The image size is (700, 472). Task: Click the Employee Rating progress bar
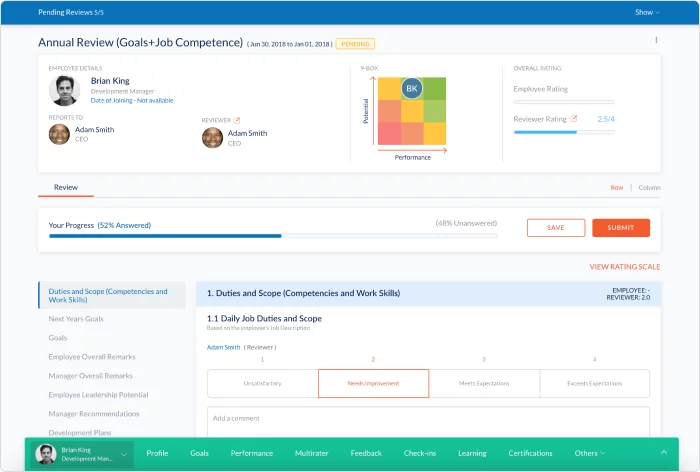(x=564, y=102)
